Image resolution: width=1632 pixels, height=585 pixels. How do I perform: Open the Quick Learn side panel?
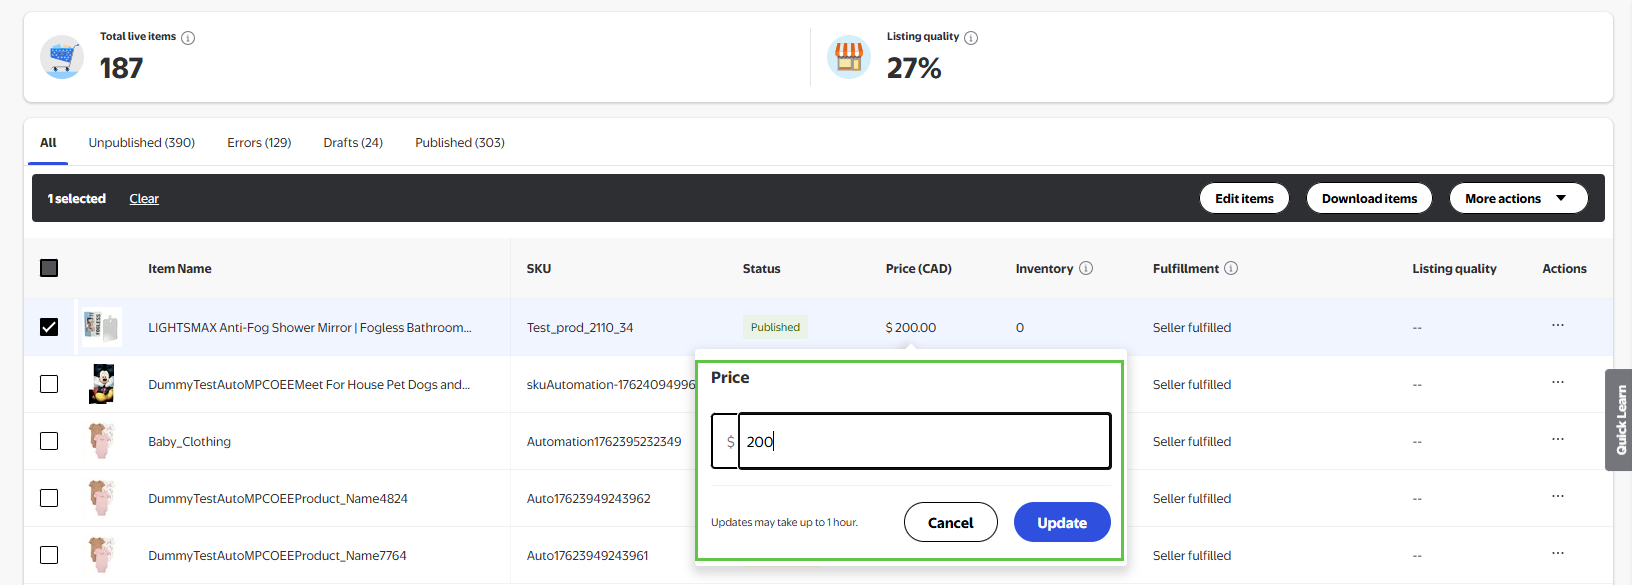1619,420
